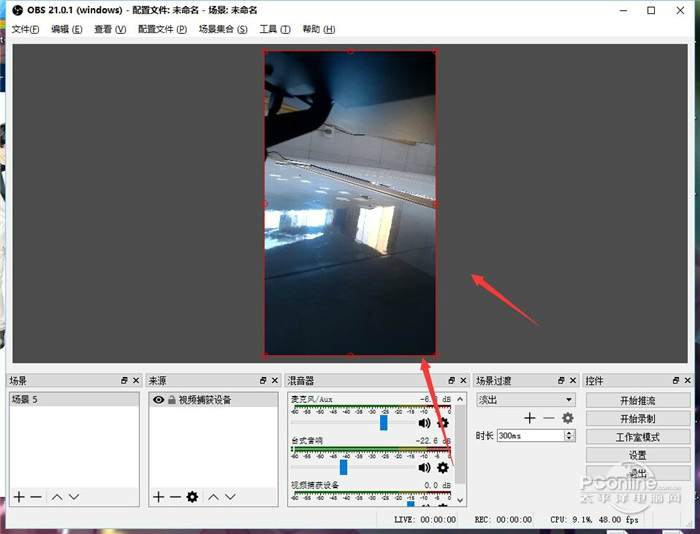
Task: Move source down in 来源 panel
Action: tap(230, 496)
